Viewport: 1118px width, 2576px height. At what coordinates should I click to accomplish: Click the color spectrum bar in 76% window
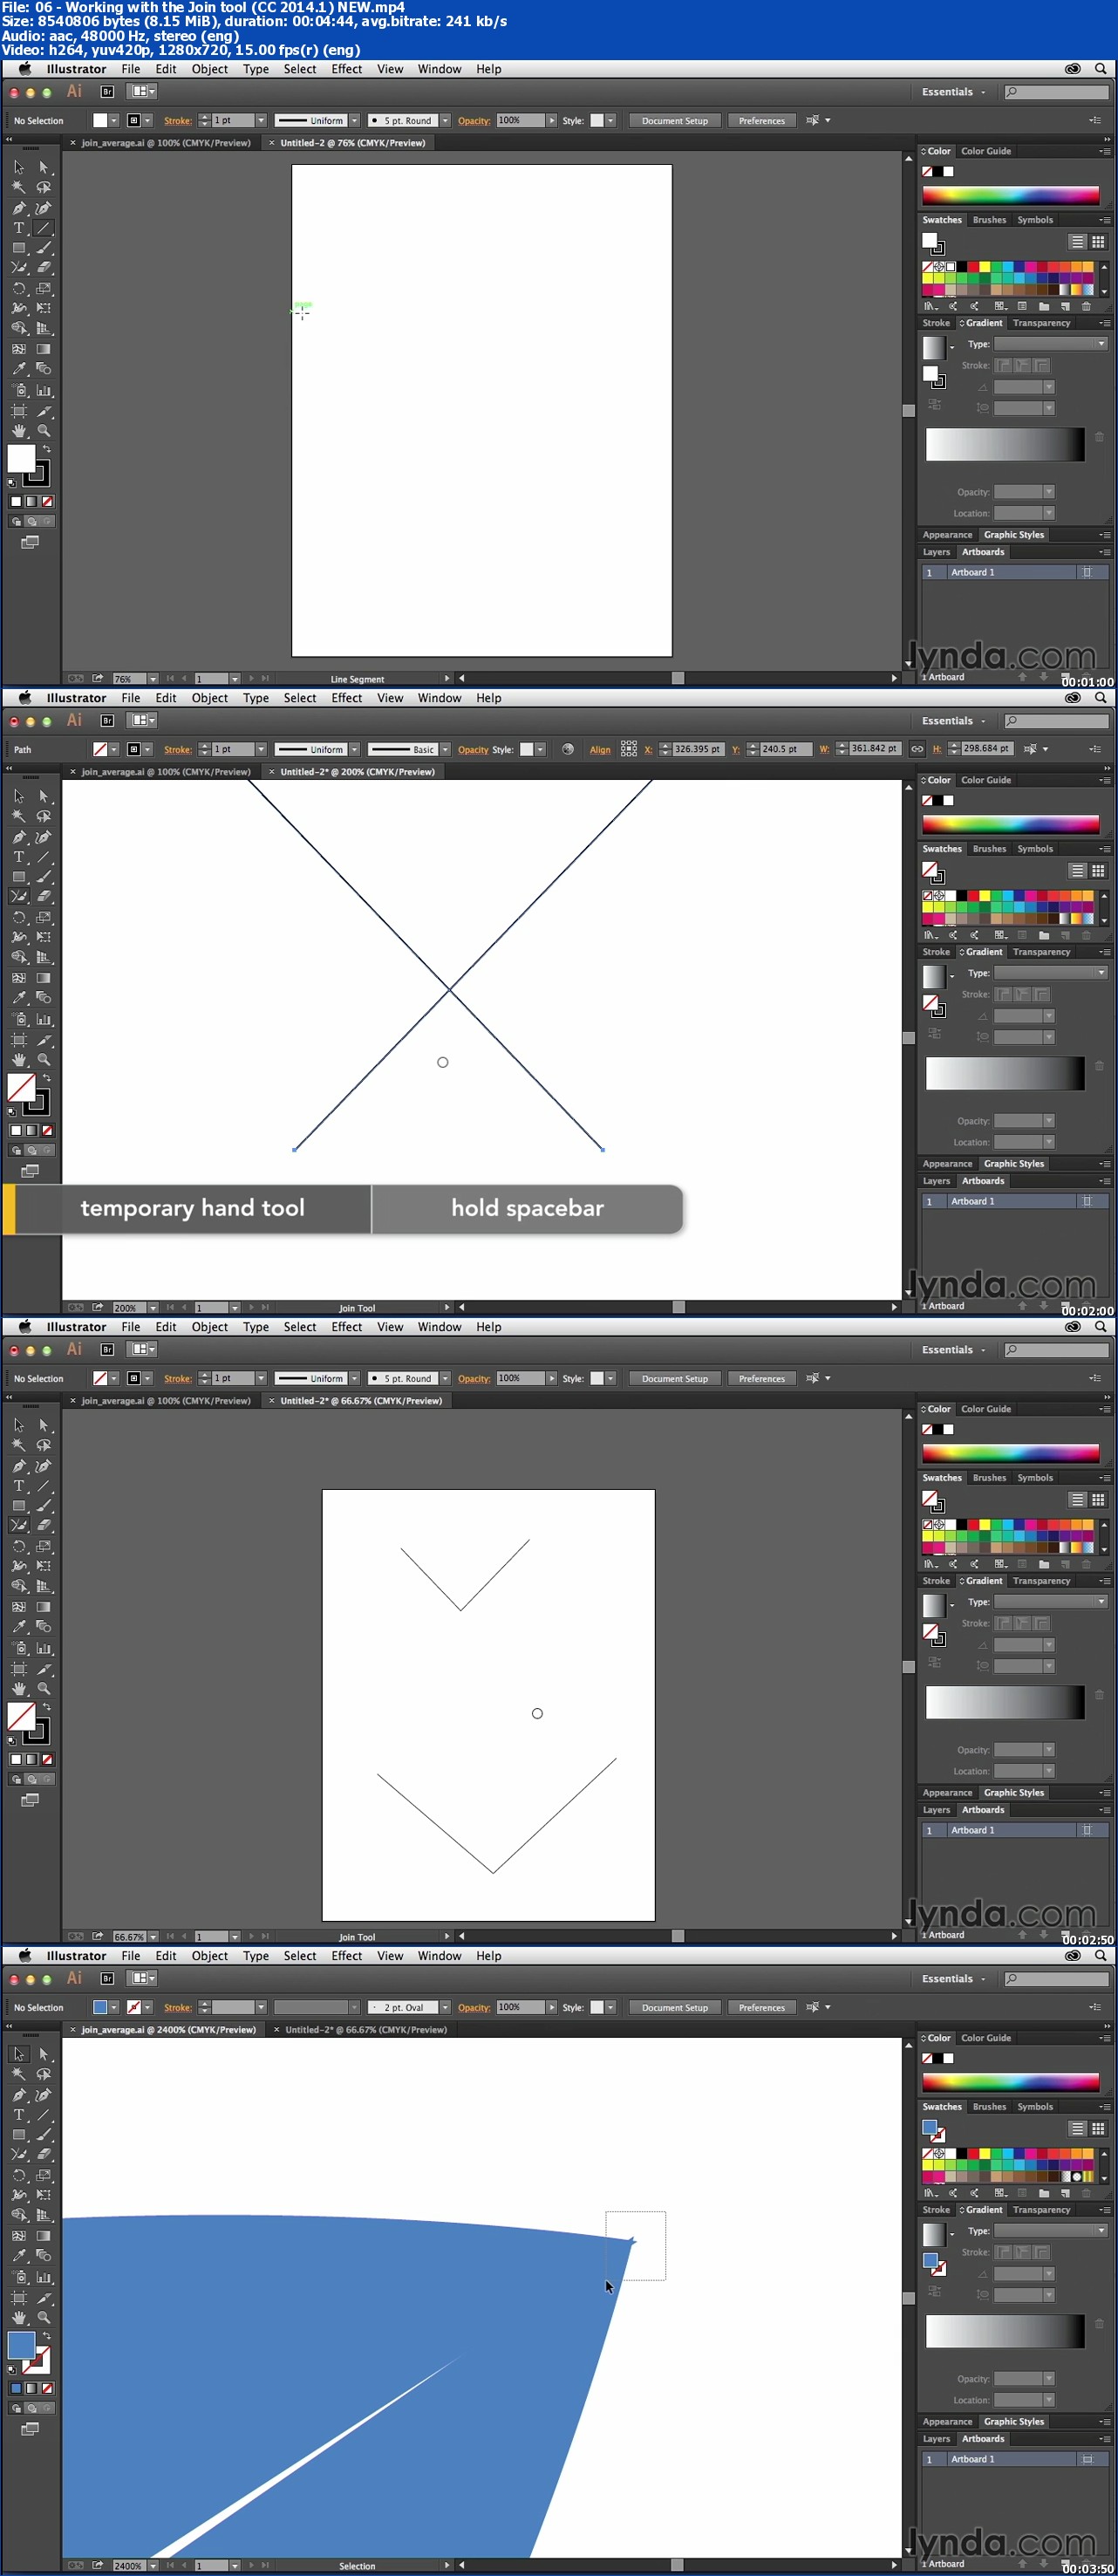tap(1010, 196)
